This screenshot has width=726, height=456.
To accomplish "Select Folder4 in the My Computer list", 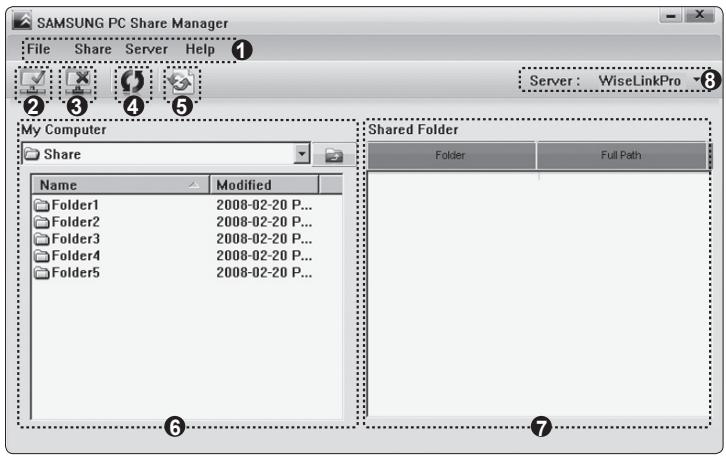I will tap(67, 256).
